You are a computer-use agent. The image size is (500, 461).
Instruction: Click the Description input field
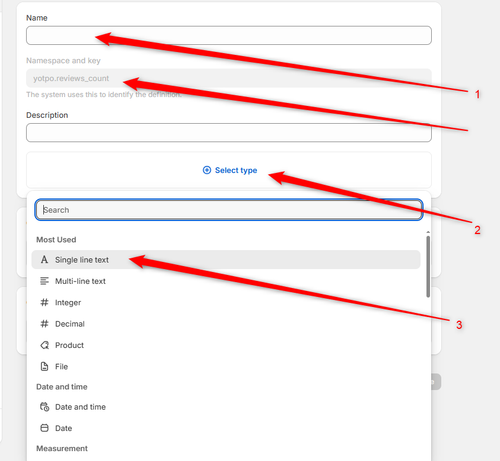(229, 133)
